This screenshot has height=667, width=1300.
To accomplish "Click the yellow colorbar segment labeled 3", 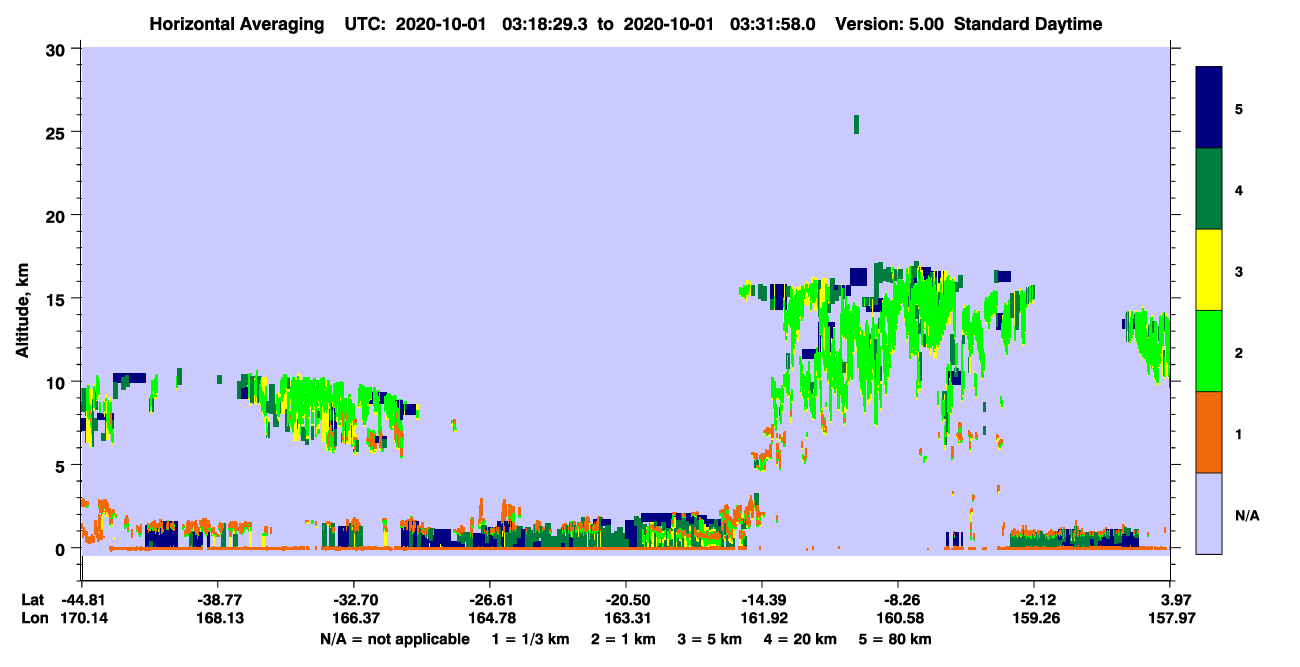I will point(1209,270).
